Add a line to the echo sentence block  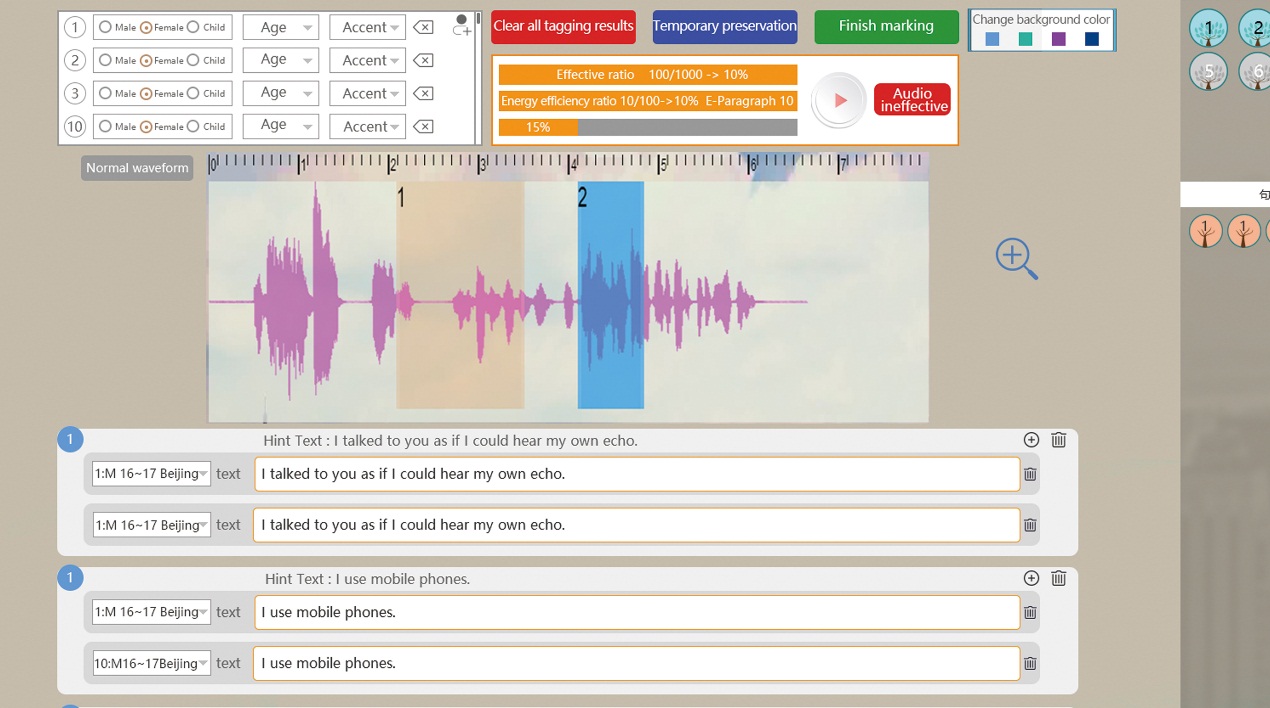click(x=1031, y=440)
